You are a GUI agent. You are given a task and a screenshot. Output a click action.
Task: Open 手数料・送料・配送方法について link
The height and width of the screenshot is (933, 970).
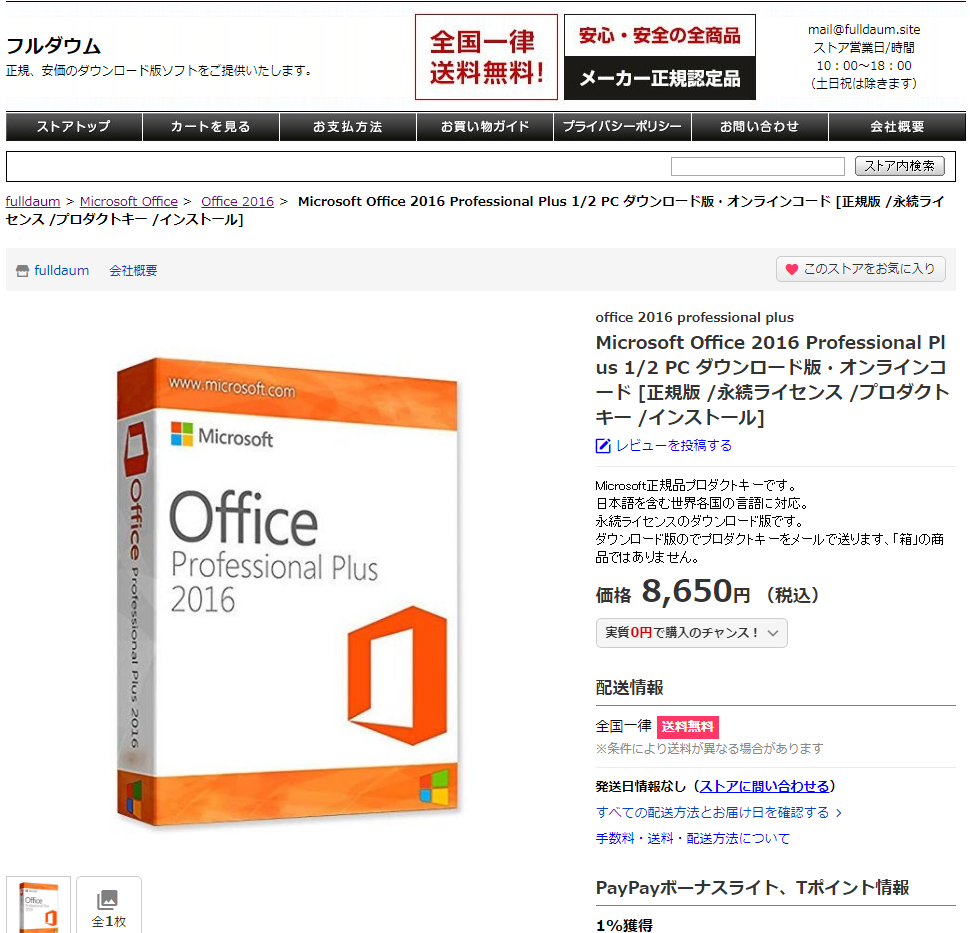(x=692, y=839)
